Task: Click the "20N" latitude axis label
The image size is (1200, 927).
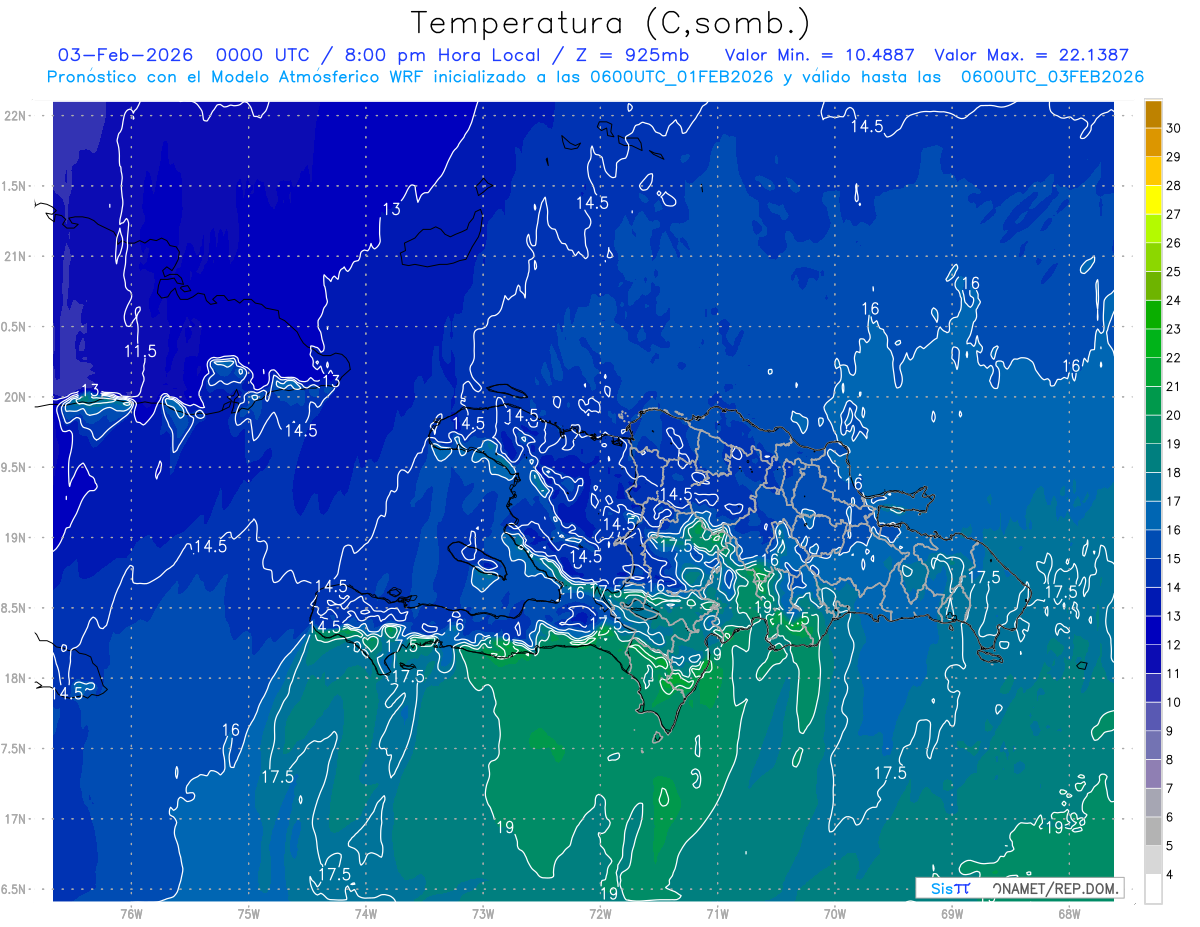Action: [x=15, y=397]
